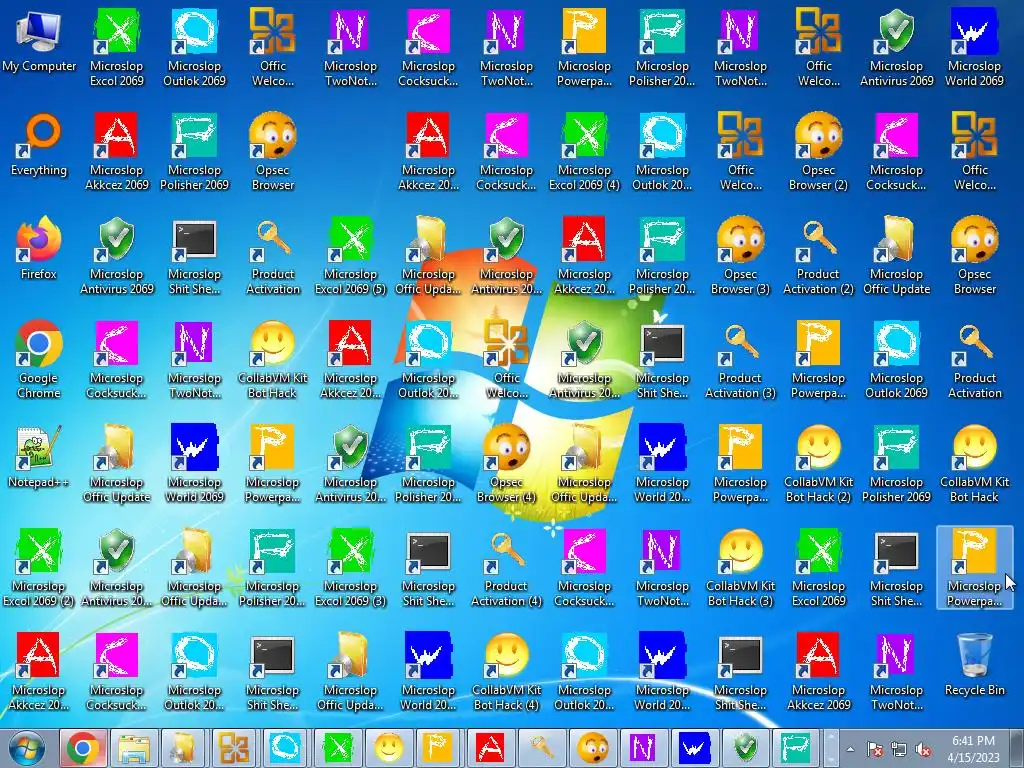Select the Firefox desktop shortcut
This screenshot has width=1024, height=768.
tap(39, 249)
